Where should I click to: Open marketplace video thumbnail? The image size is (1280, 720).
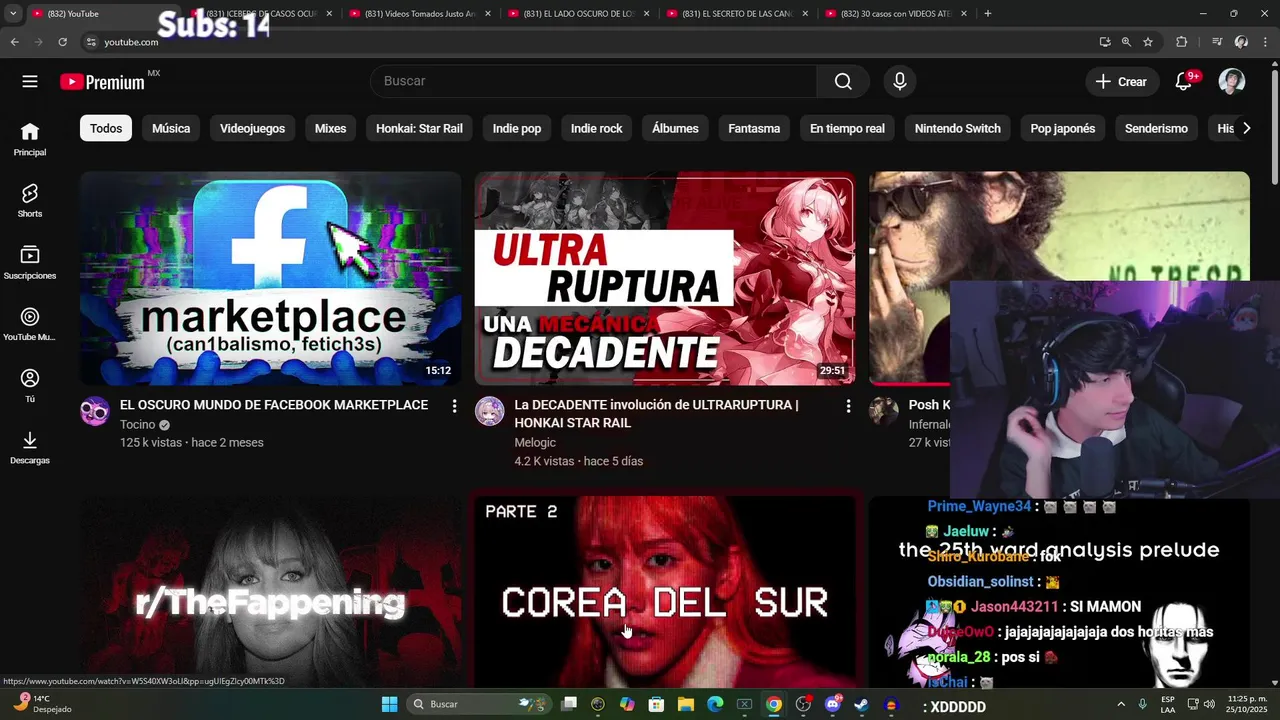coord(270,279)
